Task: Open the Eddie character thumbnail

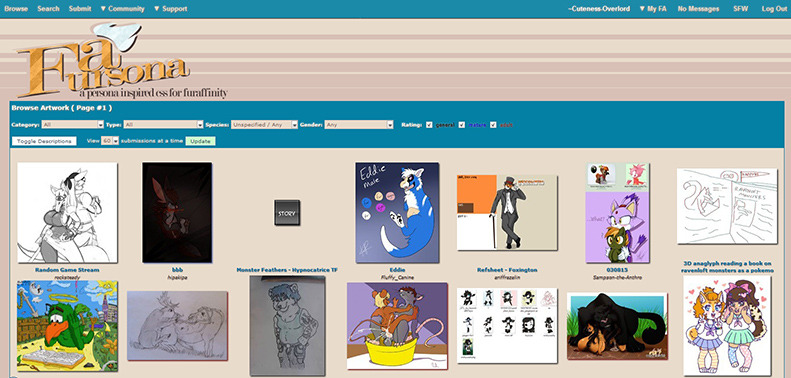Action: [x=397, y=212]
